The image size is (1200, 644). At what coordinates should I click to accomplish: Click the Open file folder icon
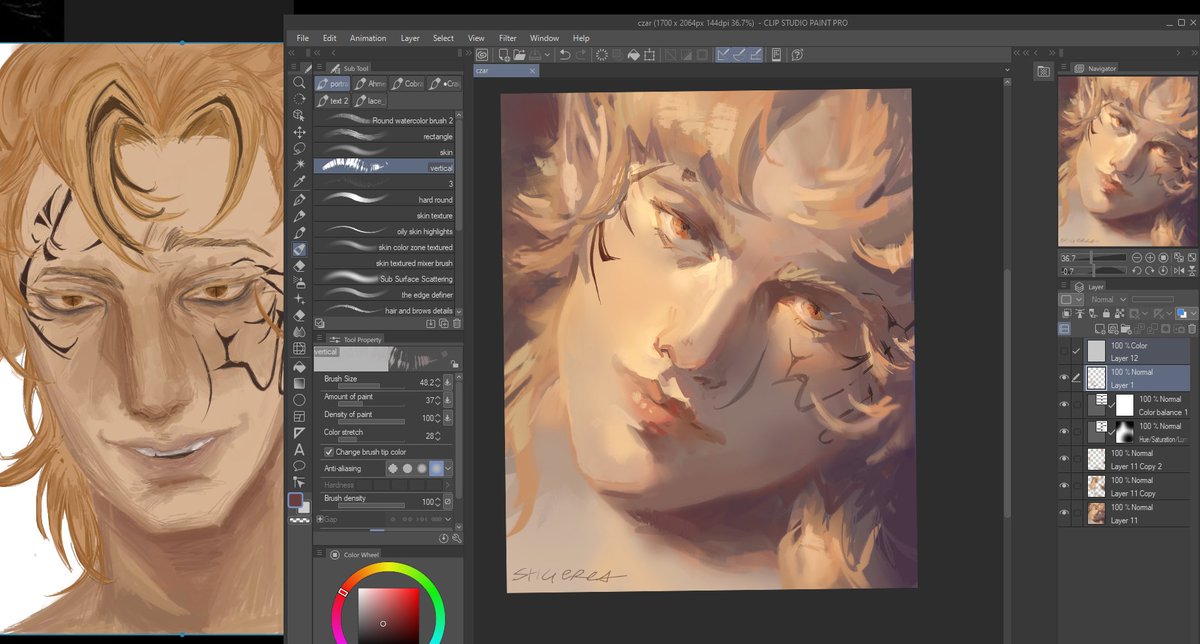pyautogui.click(x=520, y=55)
